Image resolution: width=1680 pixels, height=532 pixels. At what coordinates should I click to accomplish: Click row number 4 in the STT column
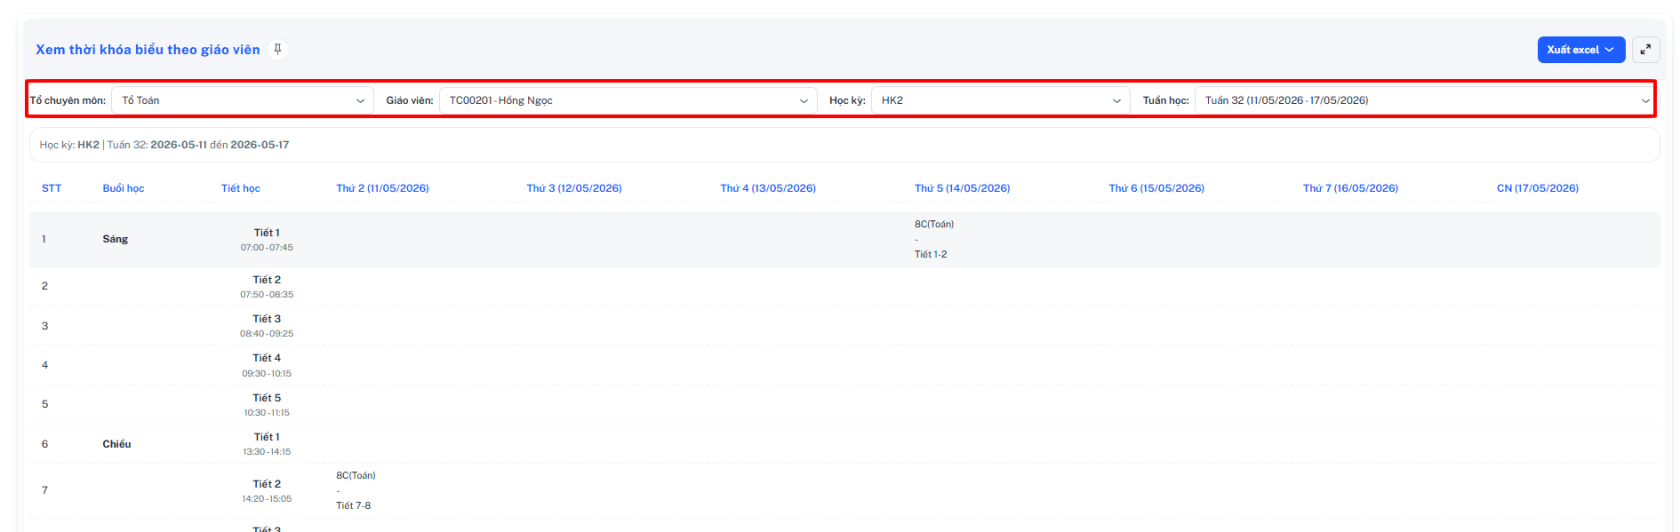[x=45, y=365]
